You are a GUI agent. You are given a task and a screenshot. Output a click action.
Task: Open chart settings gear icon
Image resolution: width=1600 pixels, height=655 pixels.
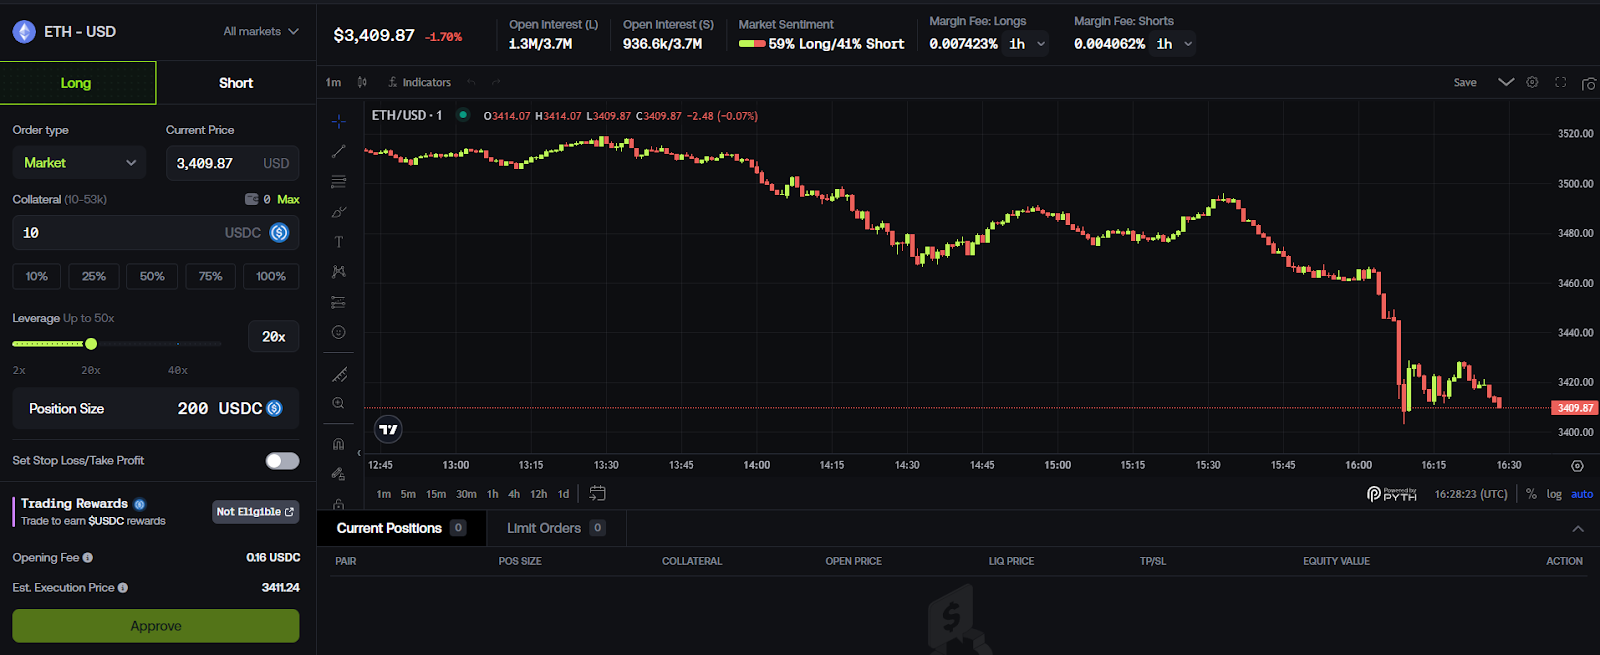click(x=1532, y=82)
